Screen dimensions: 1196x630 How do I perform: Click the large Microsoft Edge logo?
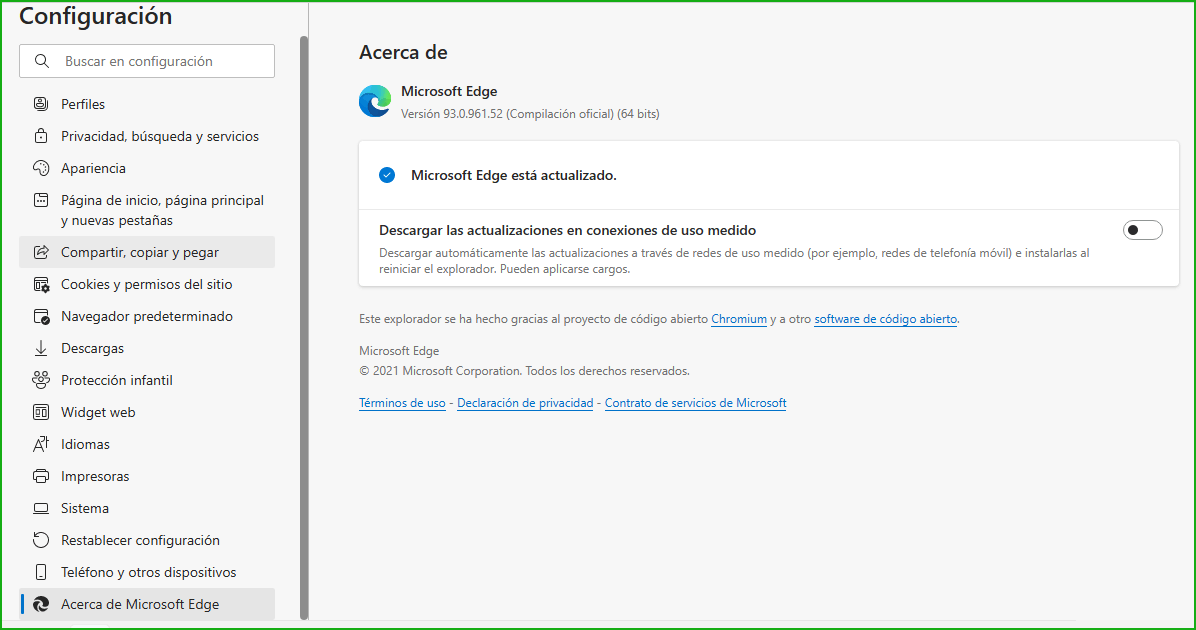pyautogui.click(x=375, y=101)
